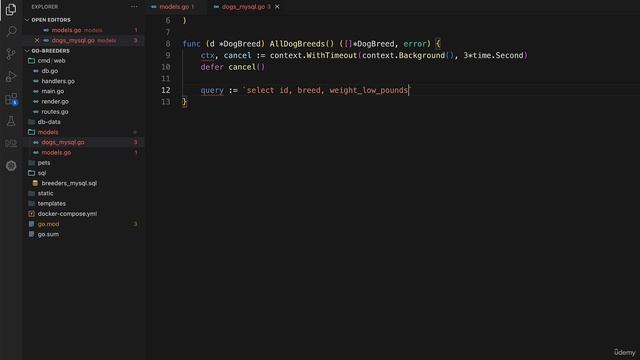
Task: Open handlers.go in file tree
Action: [58, 81]
